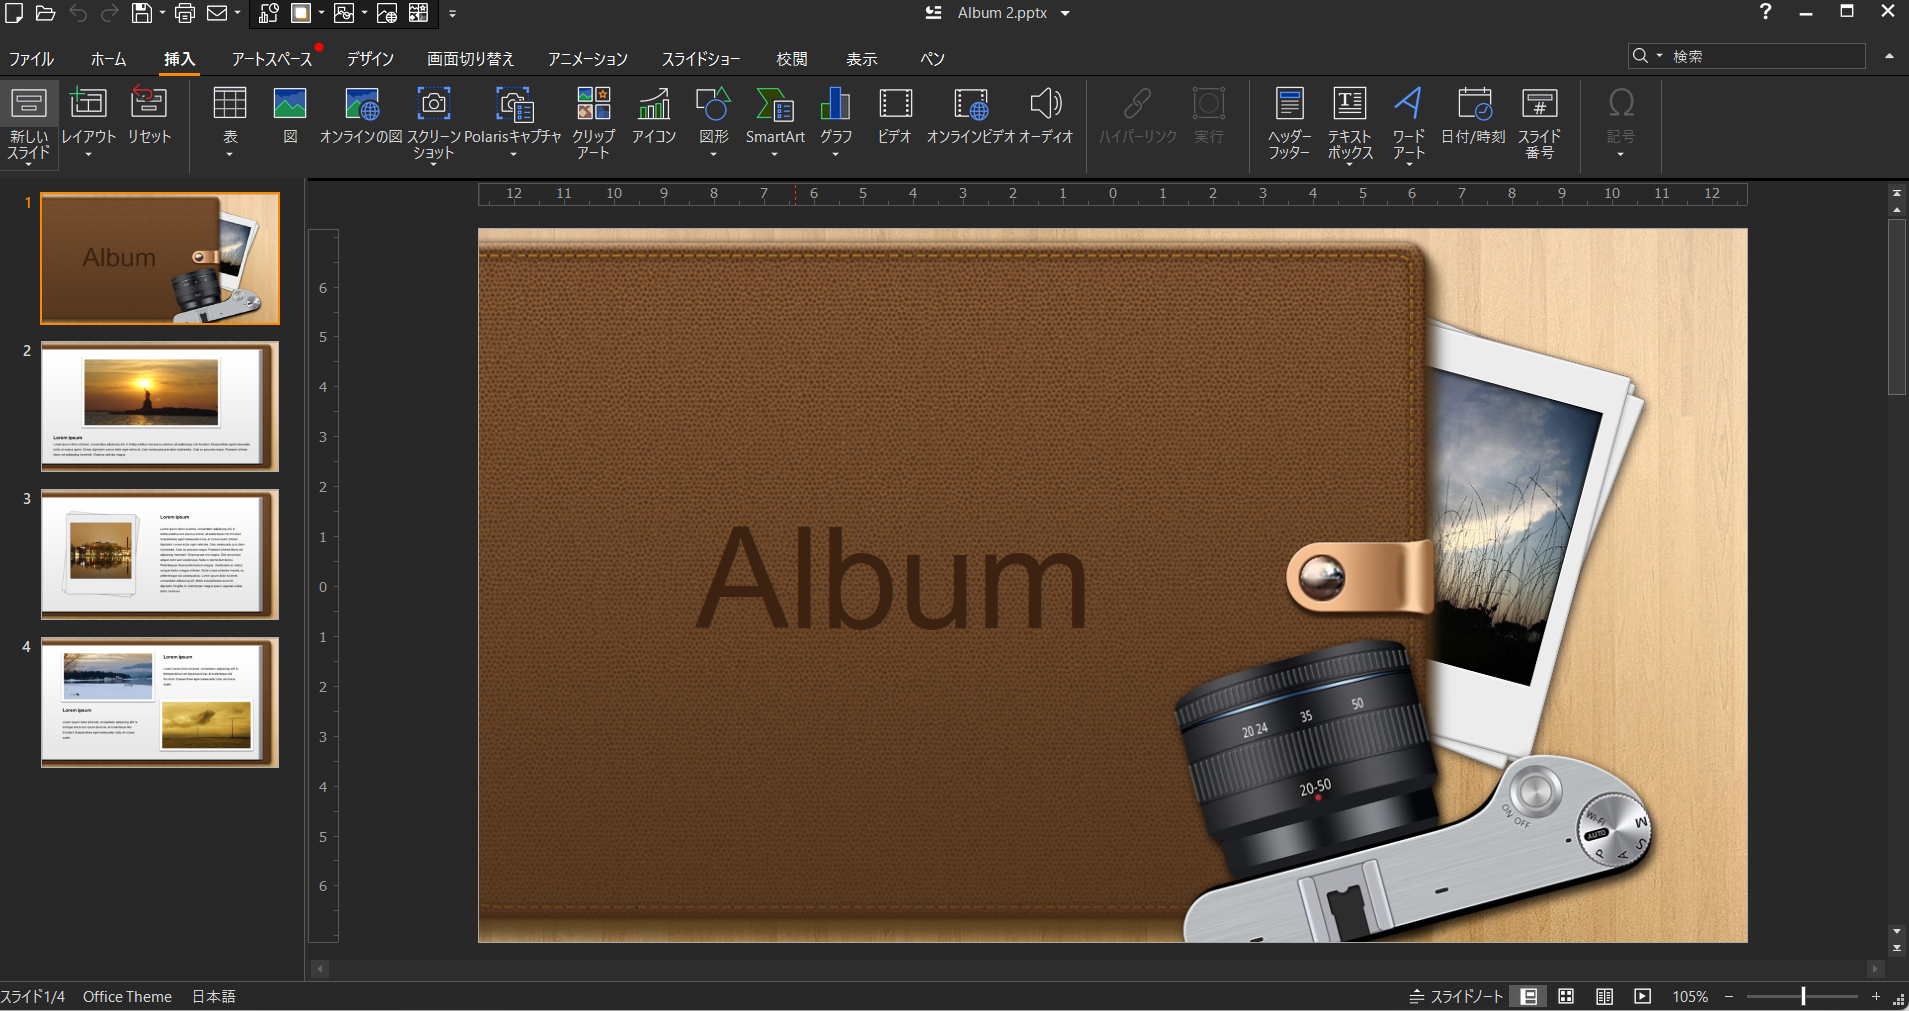Switch to normal view in status bar

1528,996
